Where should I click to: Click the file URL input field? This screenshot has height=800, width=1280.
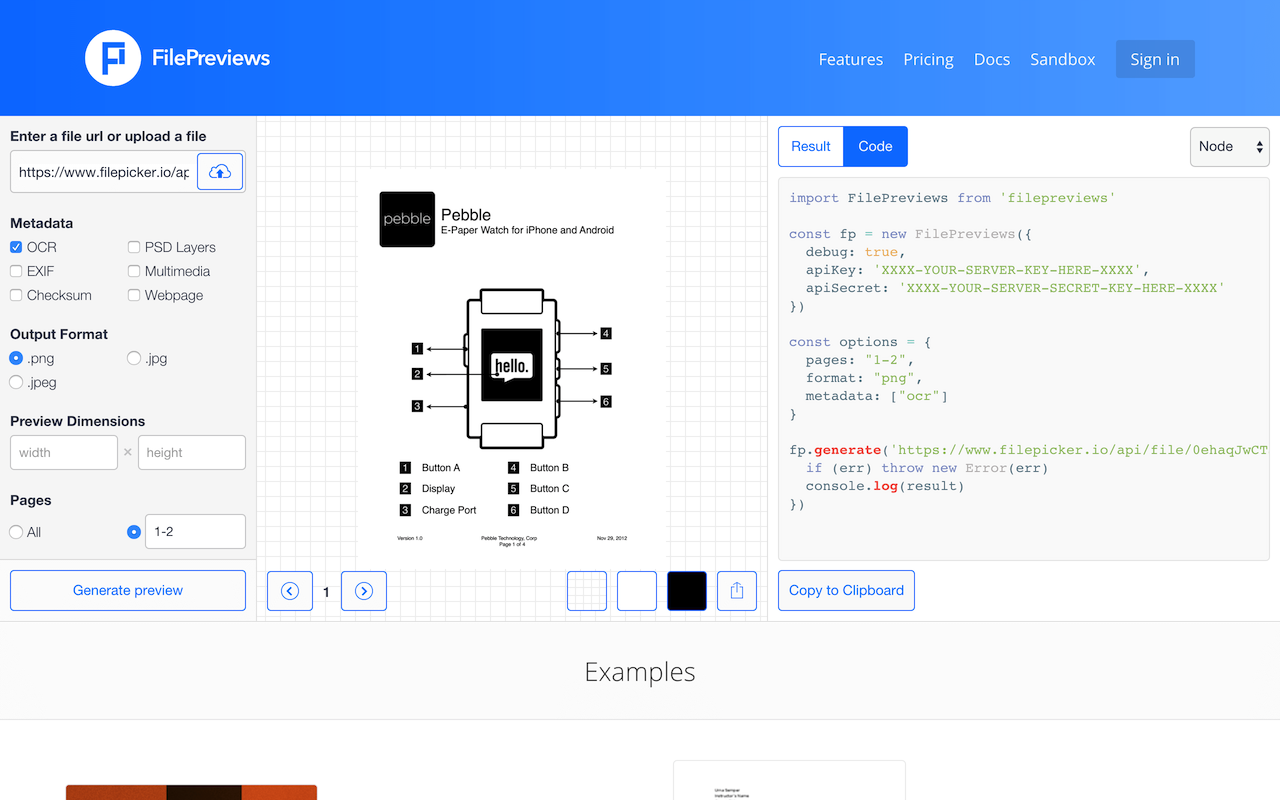pos(104,172)
